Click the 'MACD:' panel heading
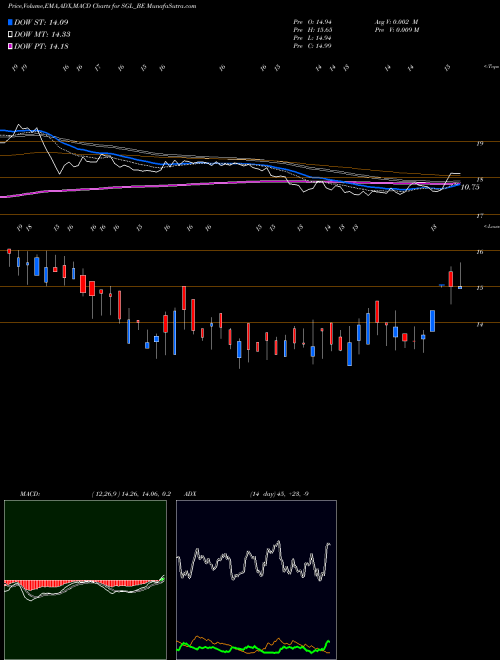This screenshot has height=660, width=500. 29,494
